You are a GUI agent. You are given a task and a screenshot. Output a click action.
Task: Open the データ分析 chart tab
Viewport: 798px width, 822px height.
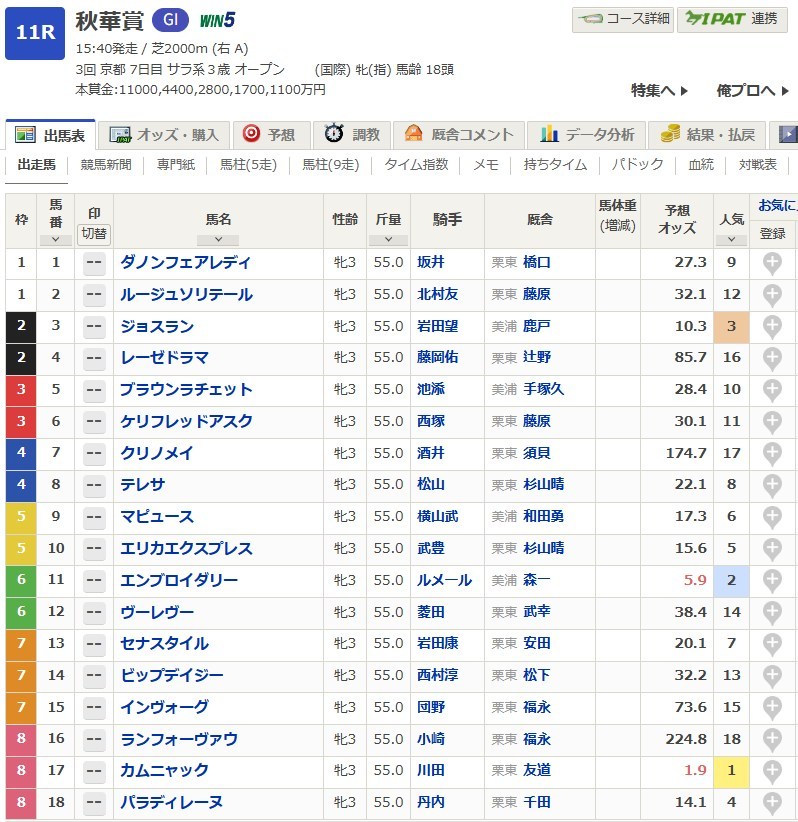coord(587,135)
